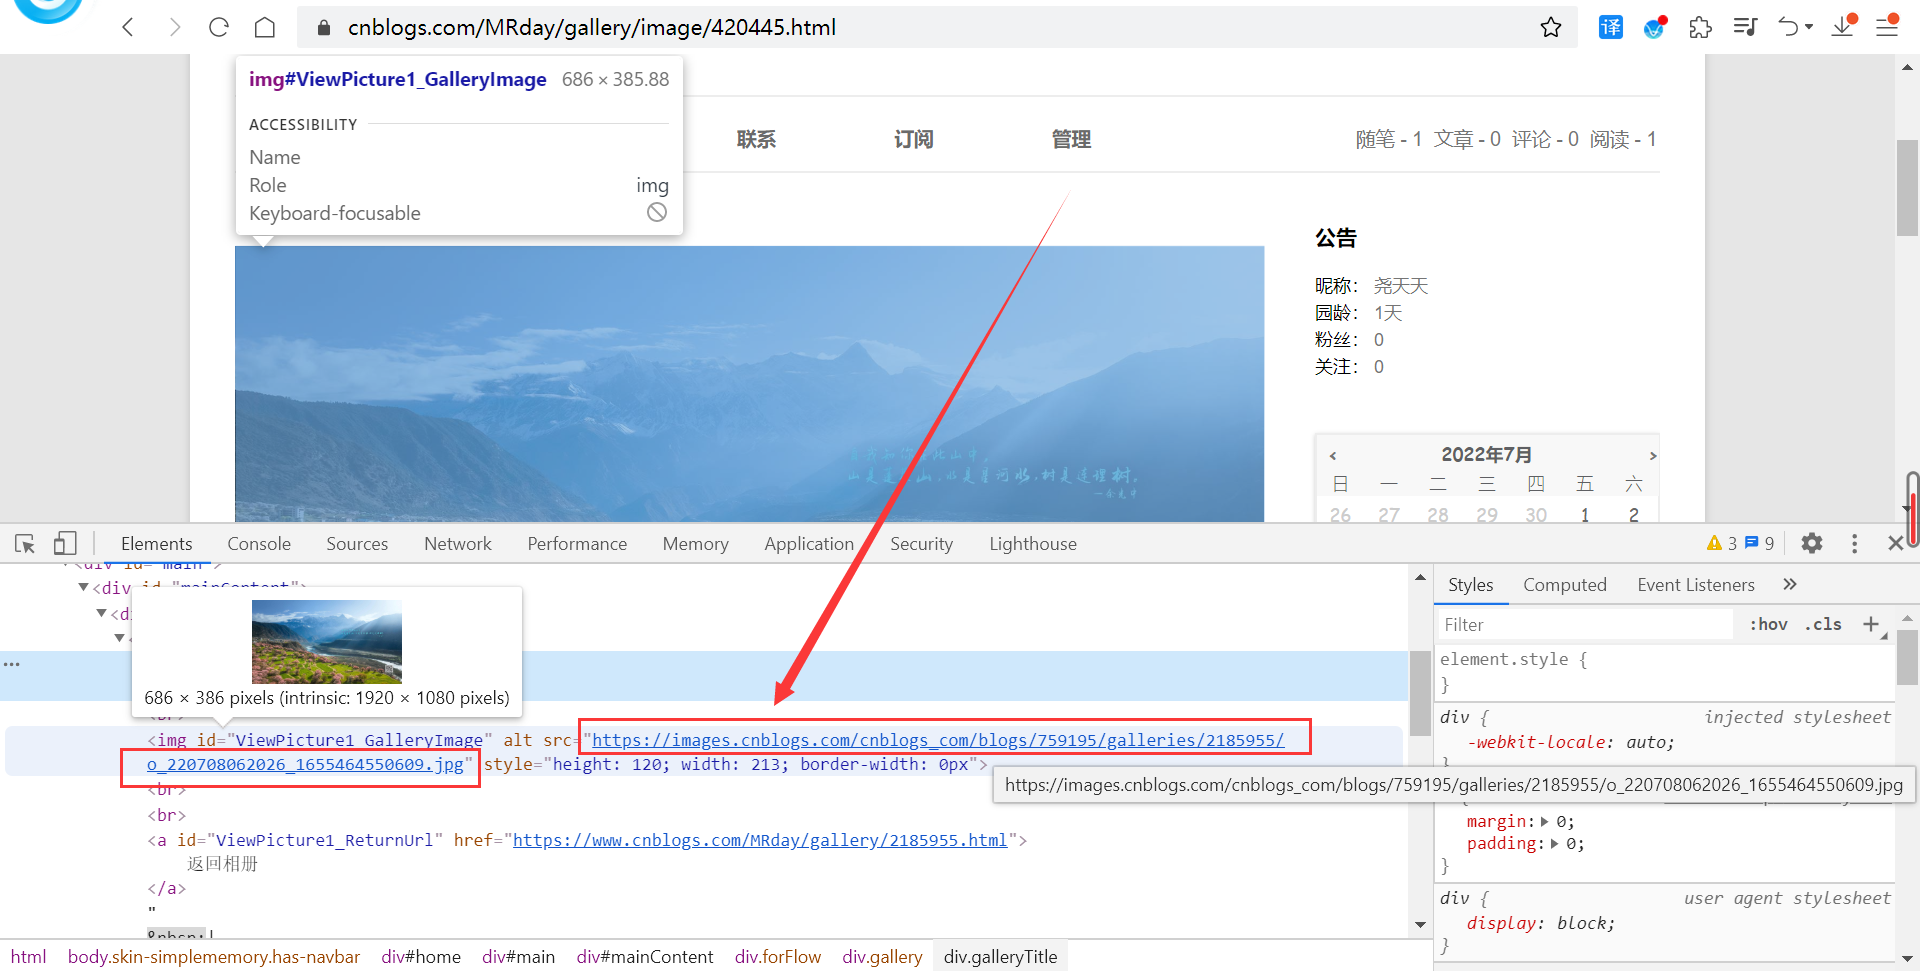Viewport: 1920px width, 971px height.
Task: Open the extensions puzzle icon
Action: pos(1700,27)
